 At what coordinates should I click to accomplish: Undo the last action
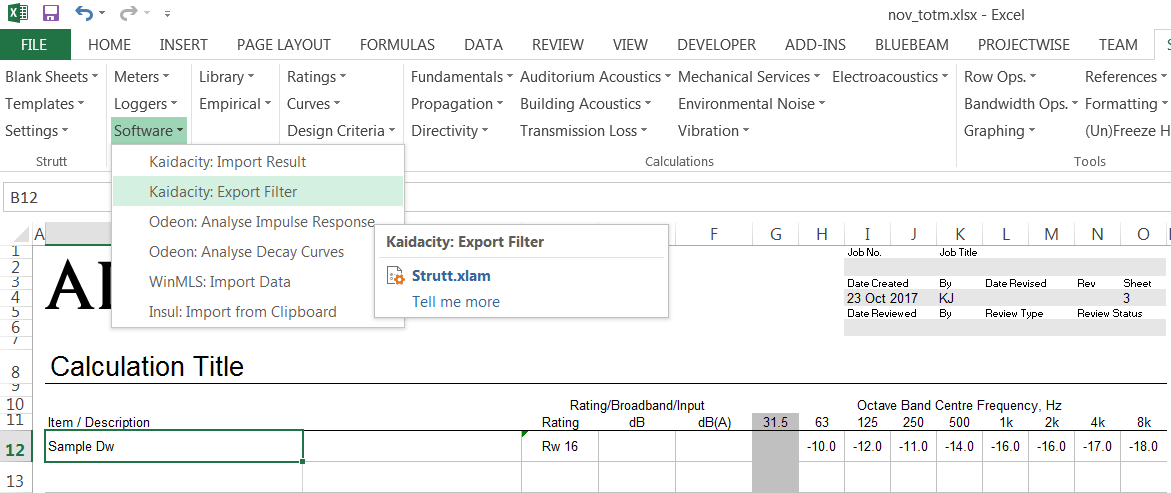84,13
